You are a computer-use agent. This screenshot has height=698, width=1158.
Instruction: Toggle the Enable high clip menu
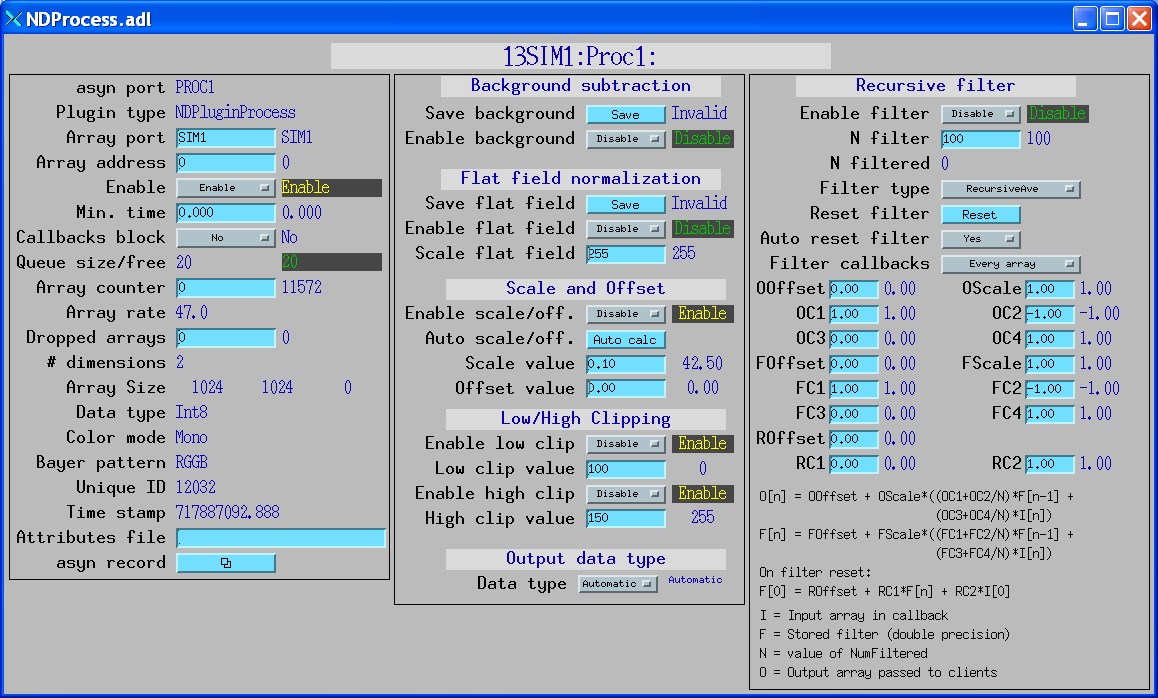[625, 494]
